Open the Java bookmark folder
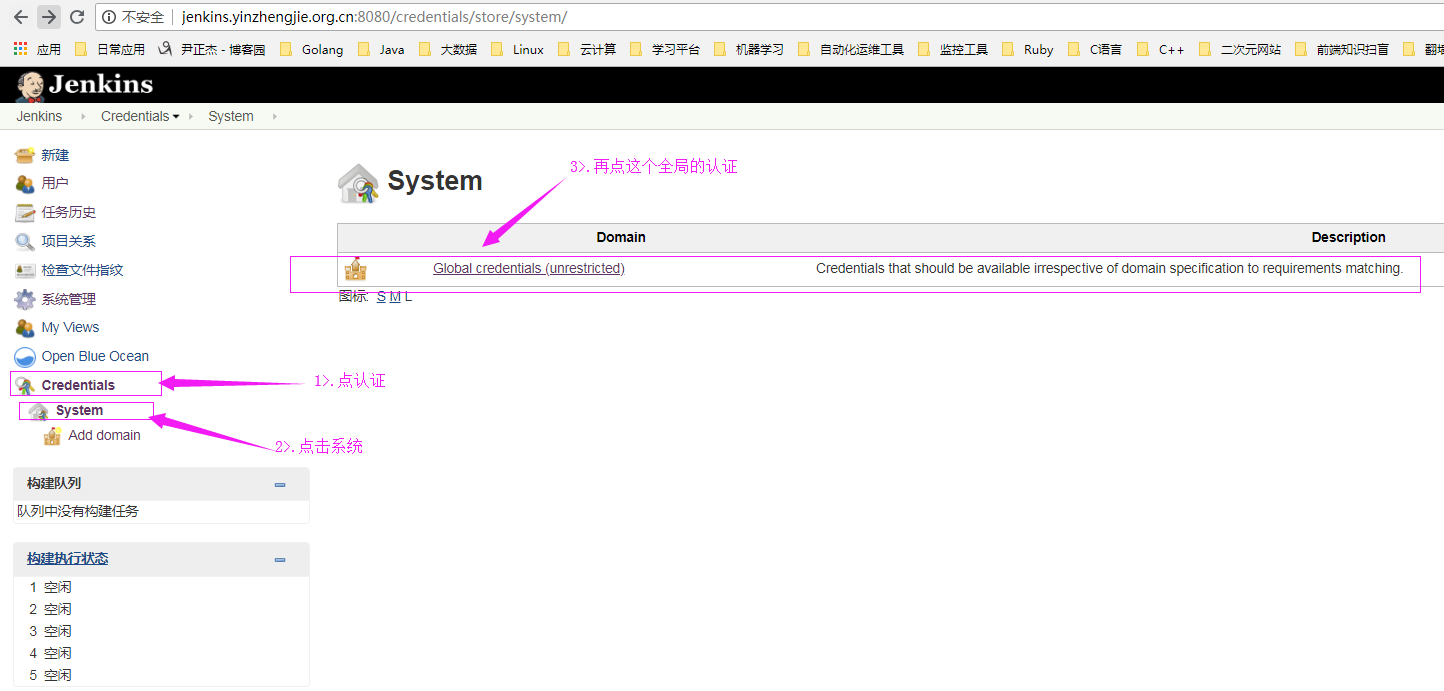Viewport: 1444px width, 691px height. coord(382,49)
